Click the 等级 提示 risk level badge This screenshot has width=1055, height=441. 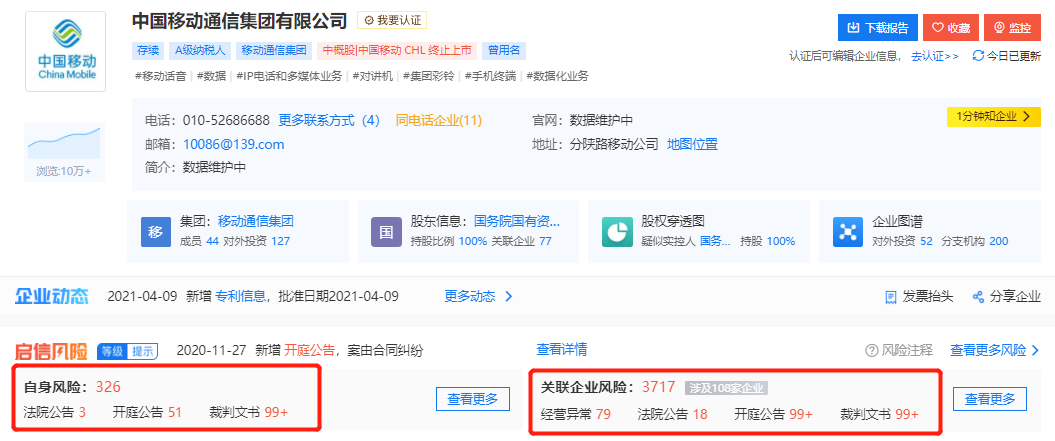(x=127, y=350)
